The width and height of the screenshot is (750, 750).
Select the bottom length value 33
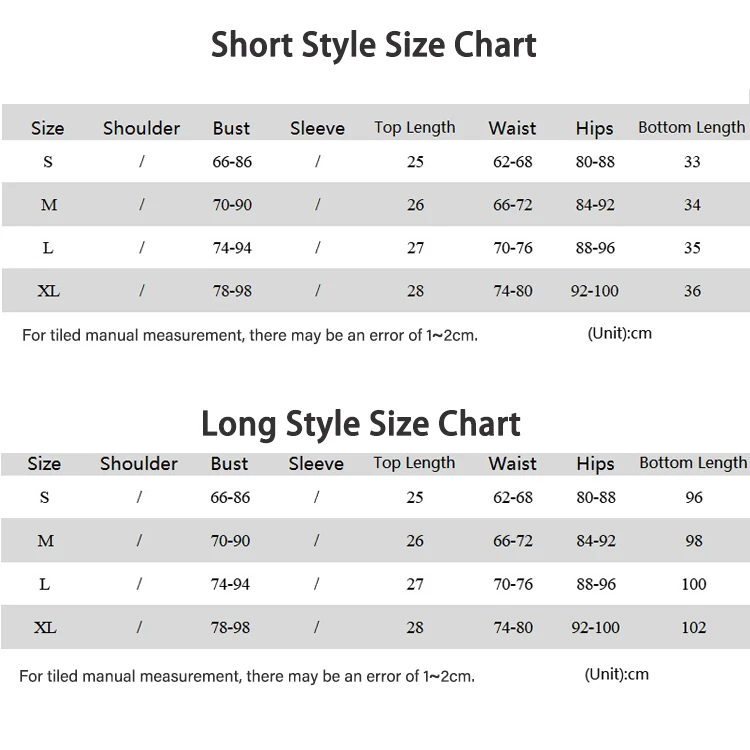coord(692,162)
